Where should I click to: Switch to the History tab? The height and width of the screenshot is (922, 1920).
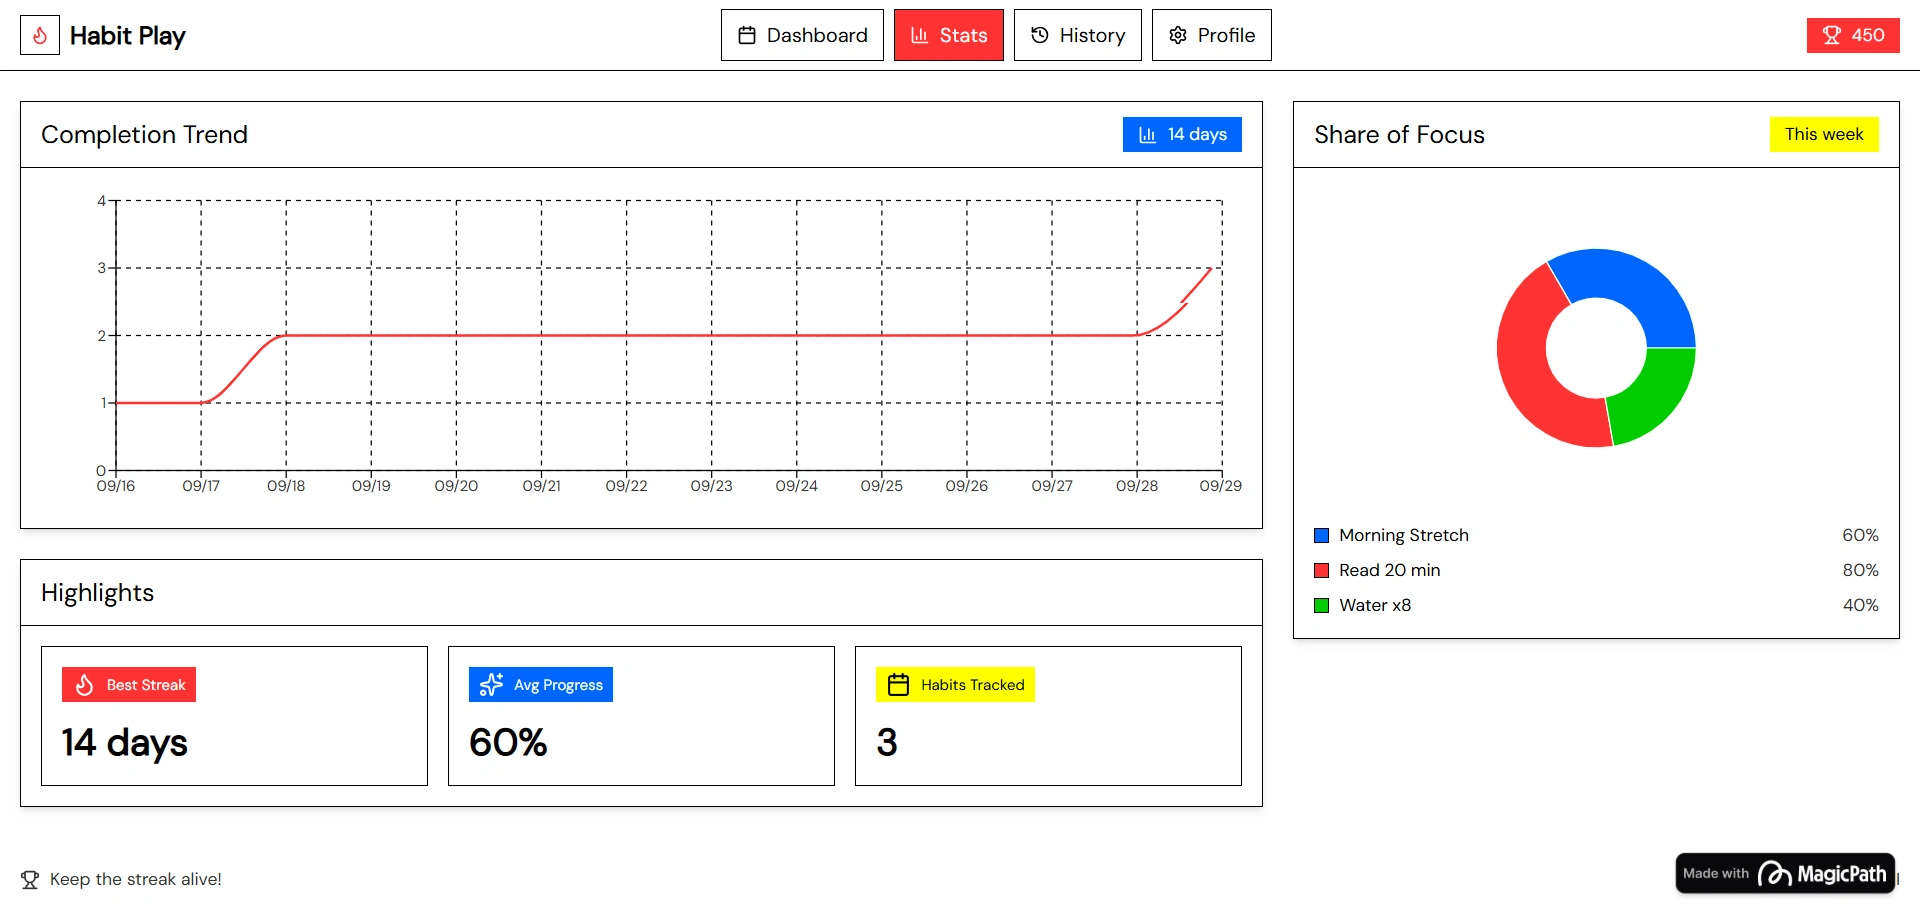pyautogui.click(x=1077, y=36)
